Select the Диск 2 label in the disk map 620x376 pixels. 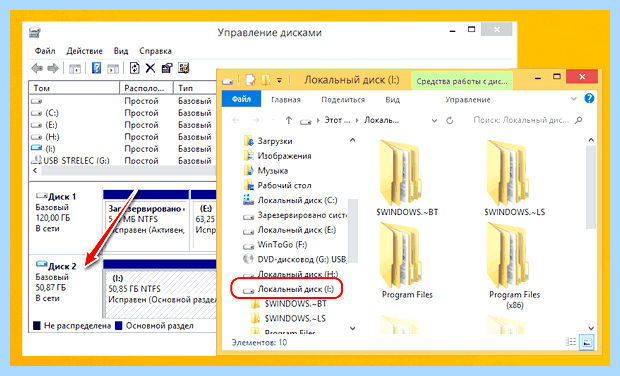(62, 266)
